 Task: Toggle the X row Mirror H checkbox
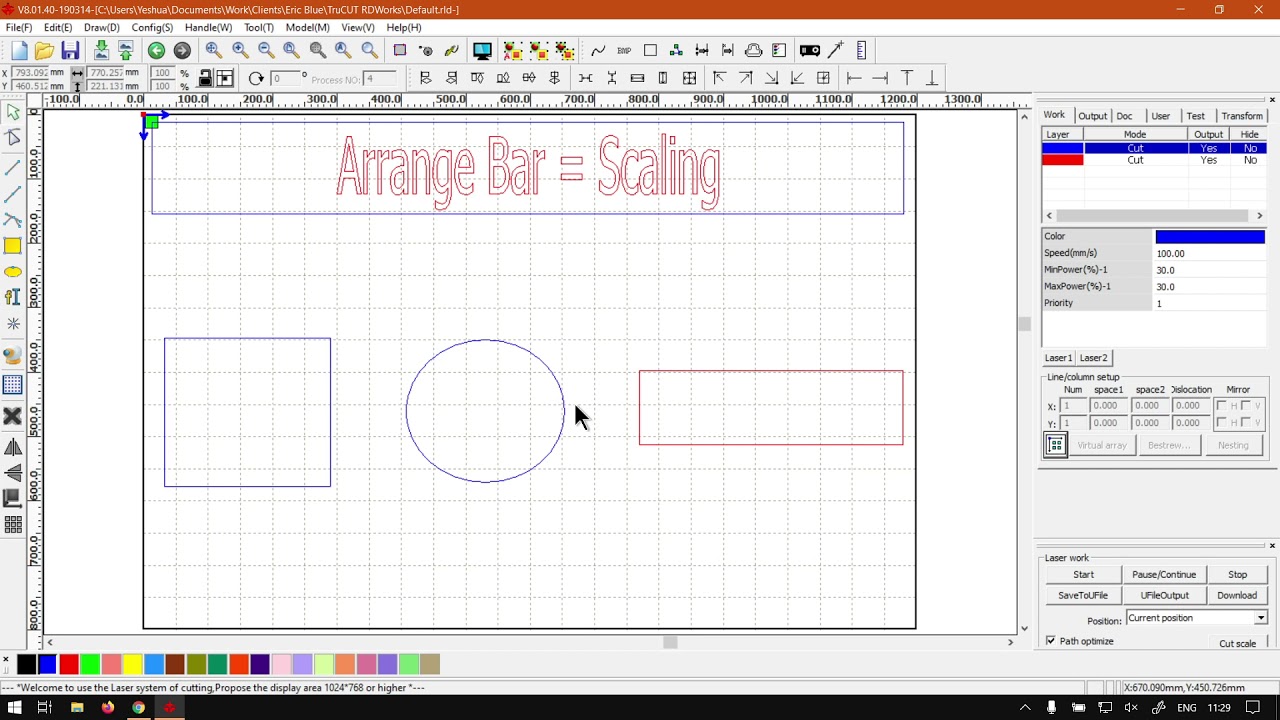[1221, 406]
